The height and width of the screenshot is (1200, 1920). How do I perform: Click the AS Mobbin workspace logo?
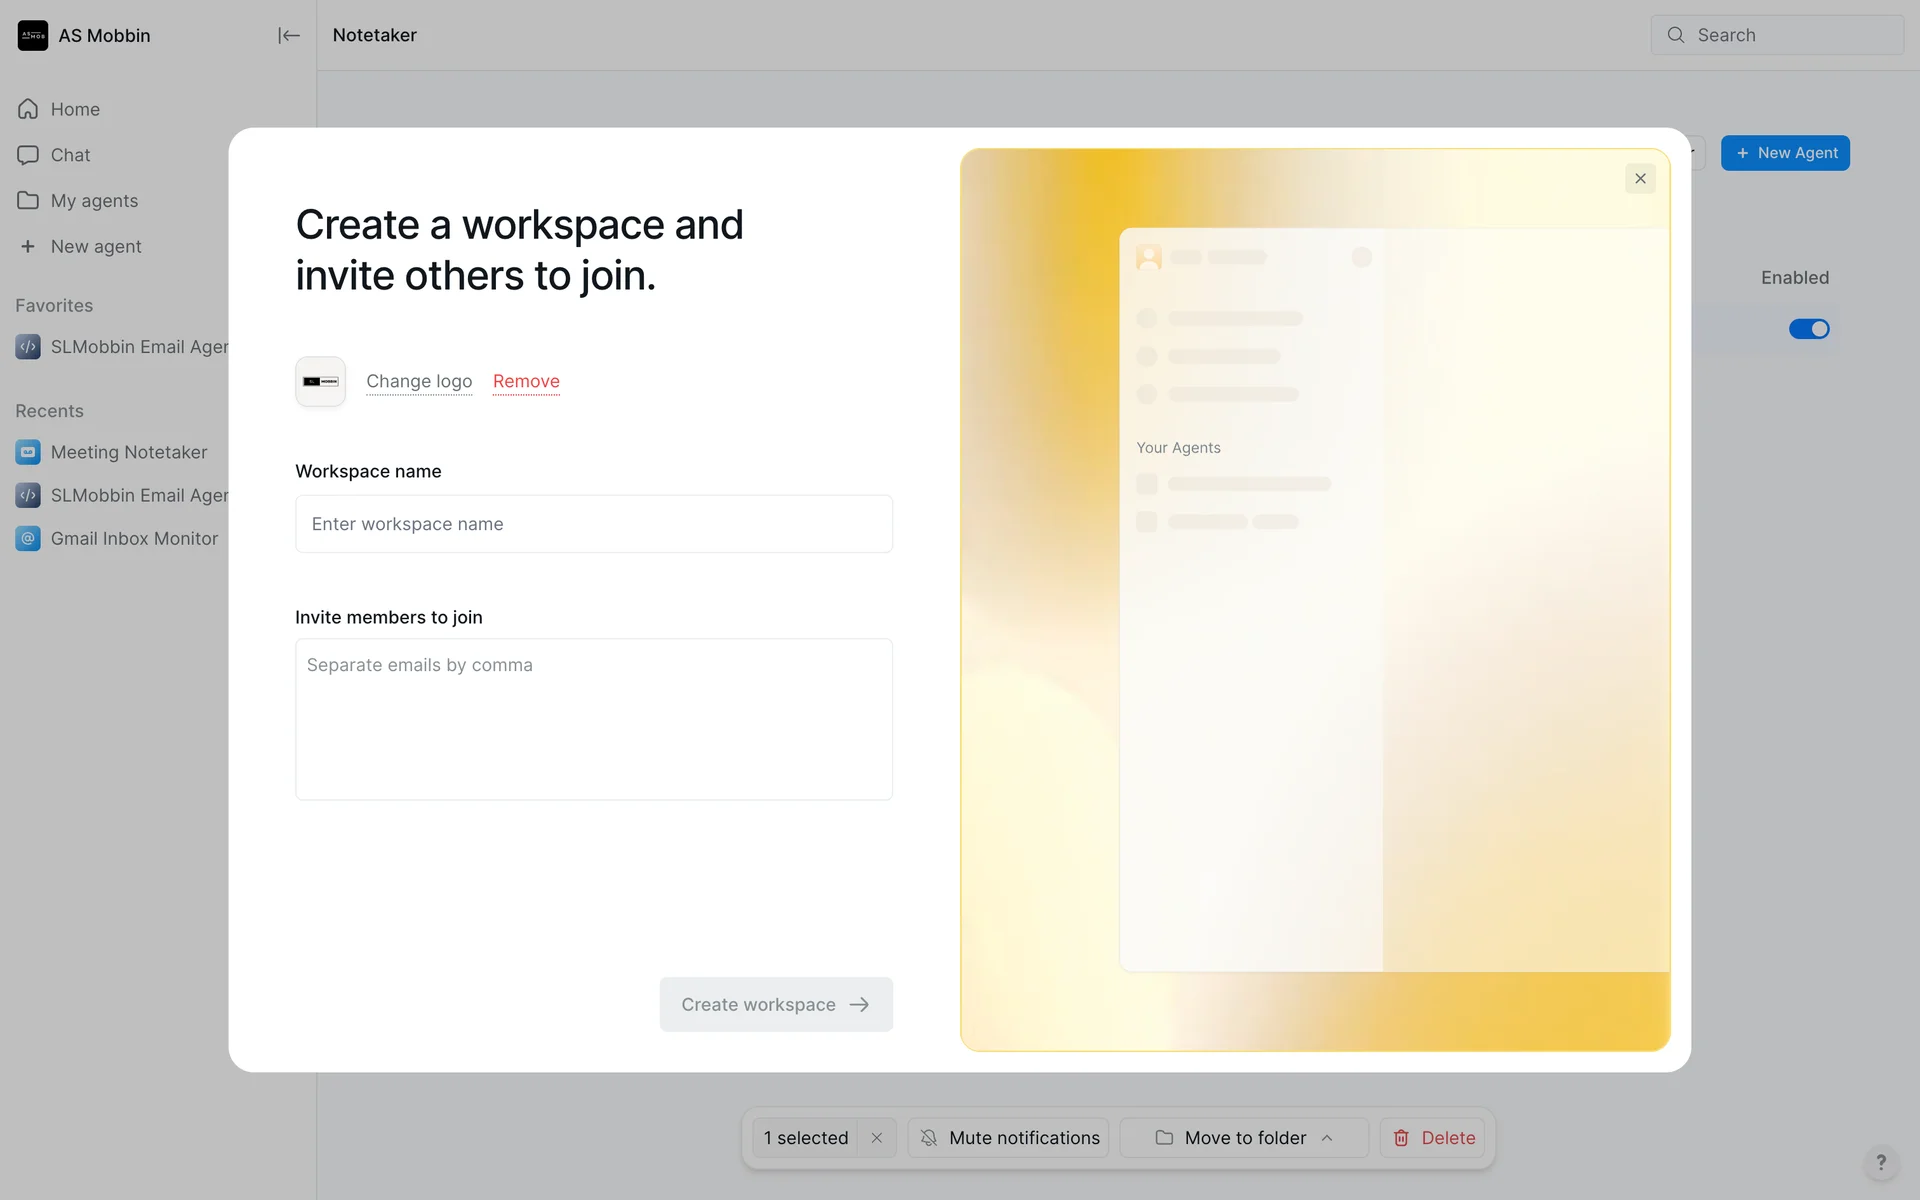coord(33,36)
